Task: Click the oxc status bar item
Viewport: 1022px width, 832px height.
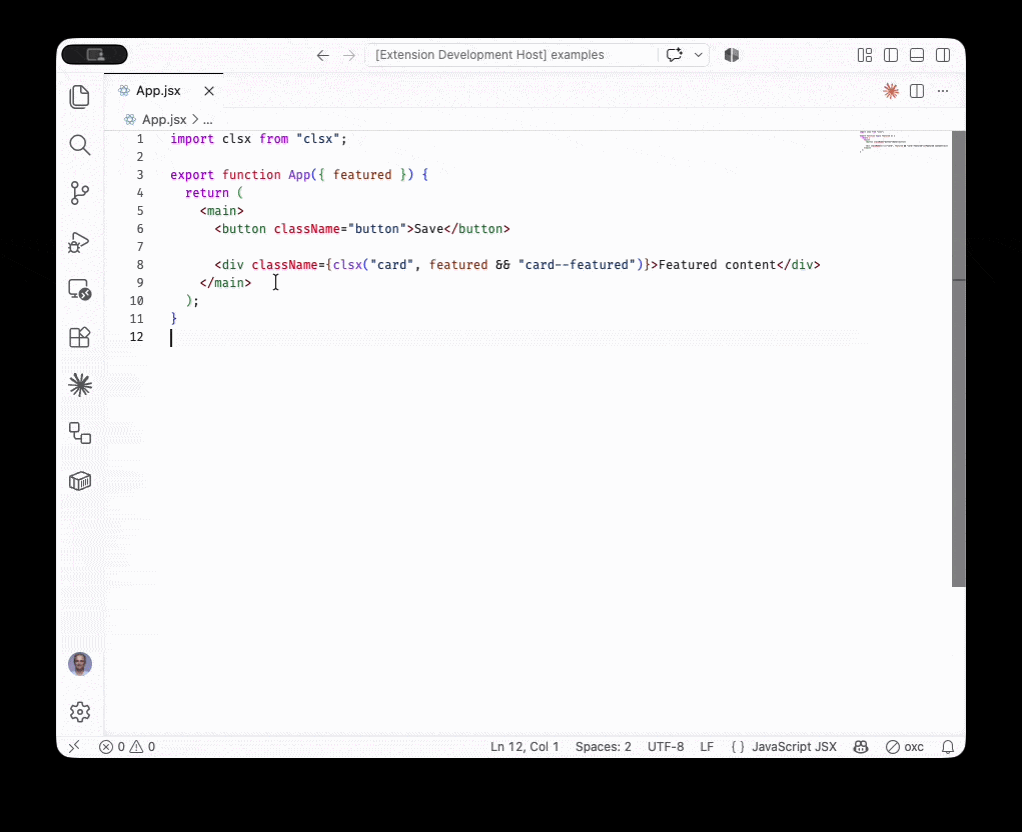Action: (905, 747)
